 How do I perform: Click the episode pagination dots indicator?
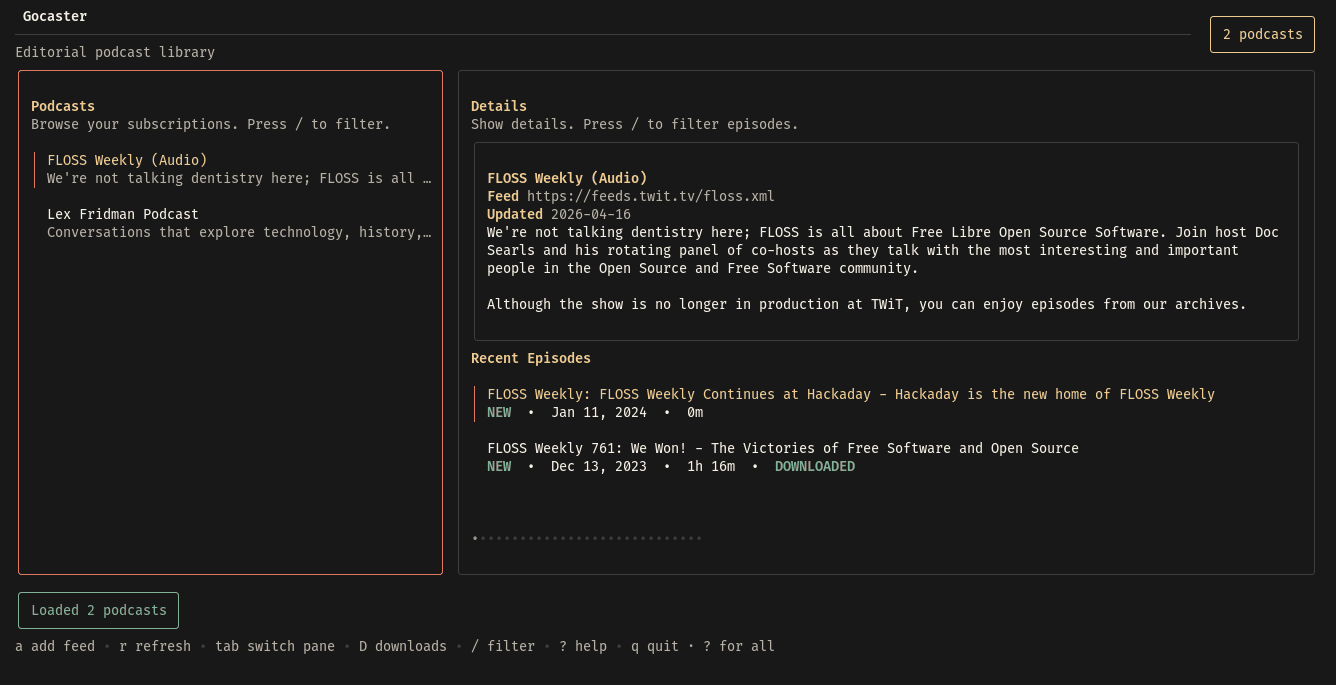click(587, 538)
